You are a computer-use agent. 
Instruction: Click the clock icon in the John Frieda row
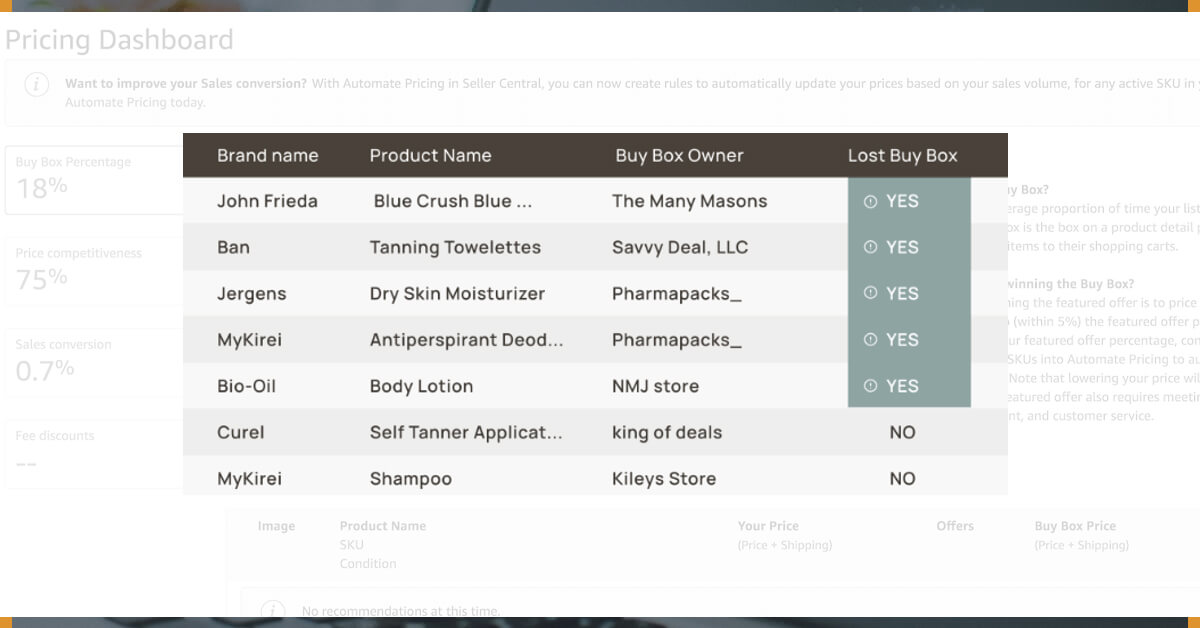point(870,202)
